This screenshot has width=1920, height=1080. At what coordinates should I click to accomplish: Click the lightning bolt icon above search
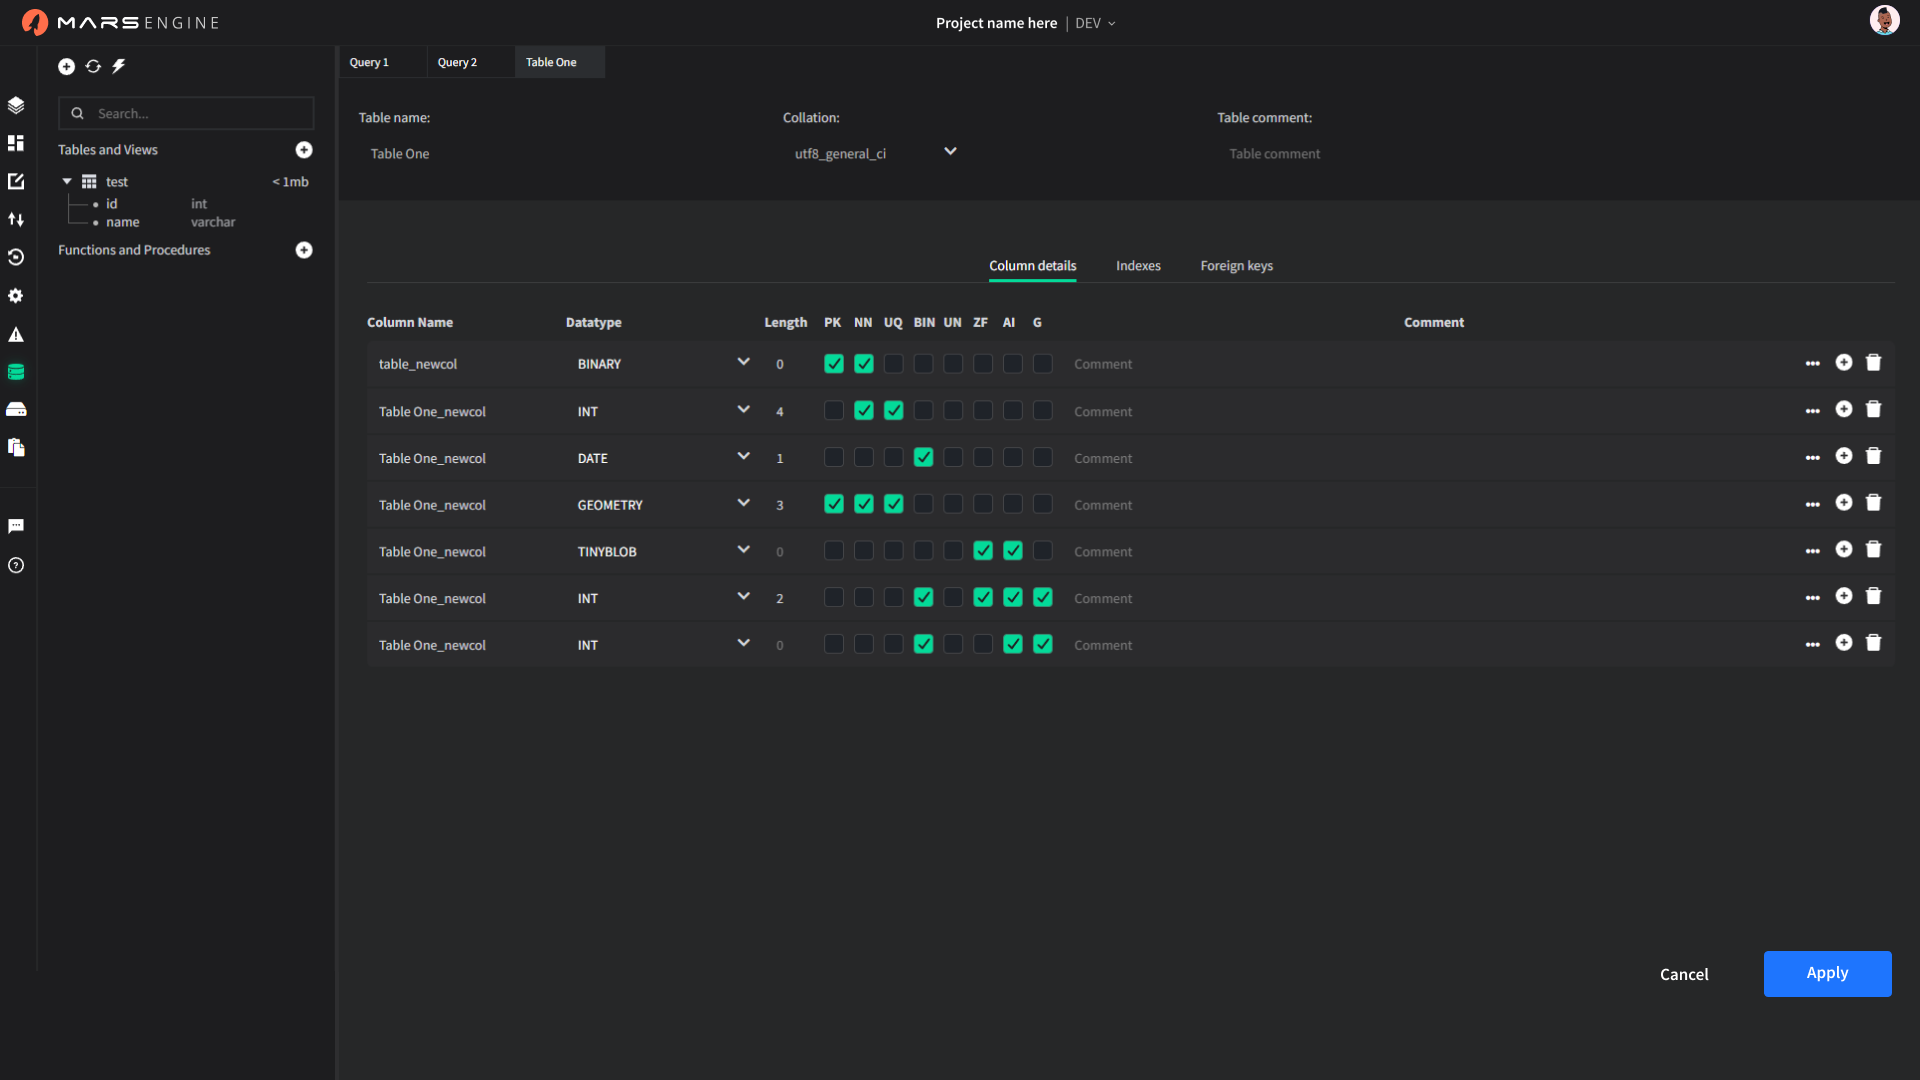pos(119,66)
